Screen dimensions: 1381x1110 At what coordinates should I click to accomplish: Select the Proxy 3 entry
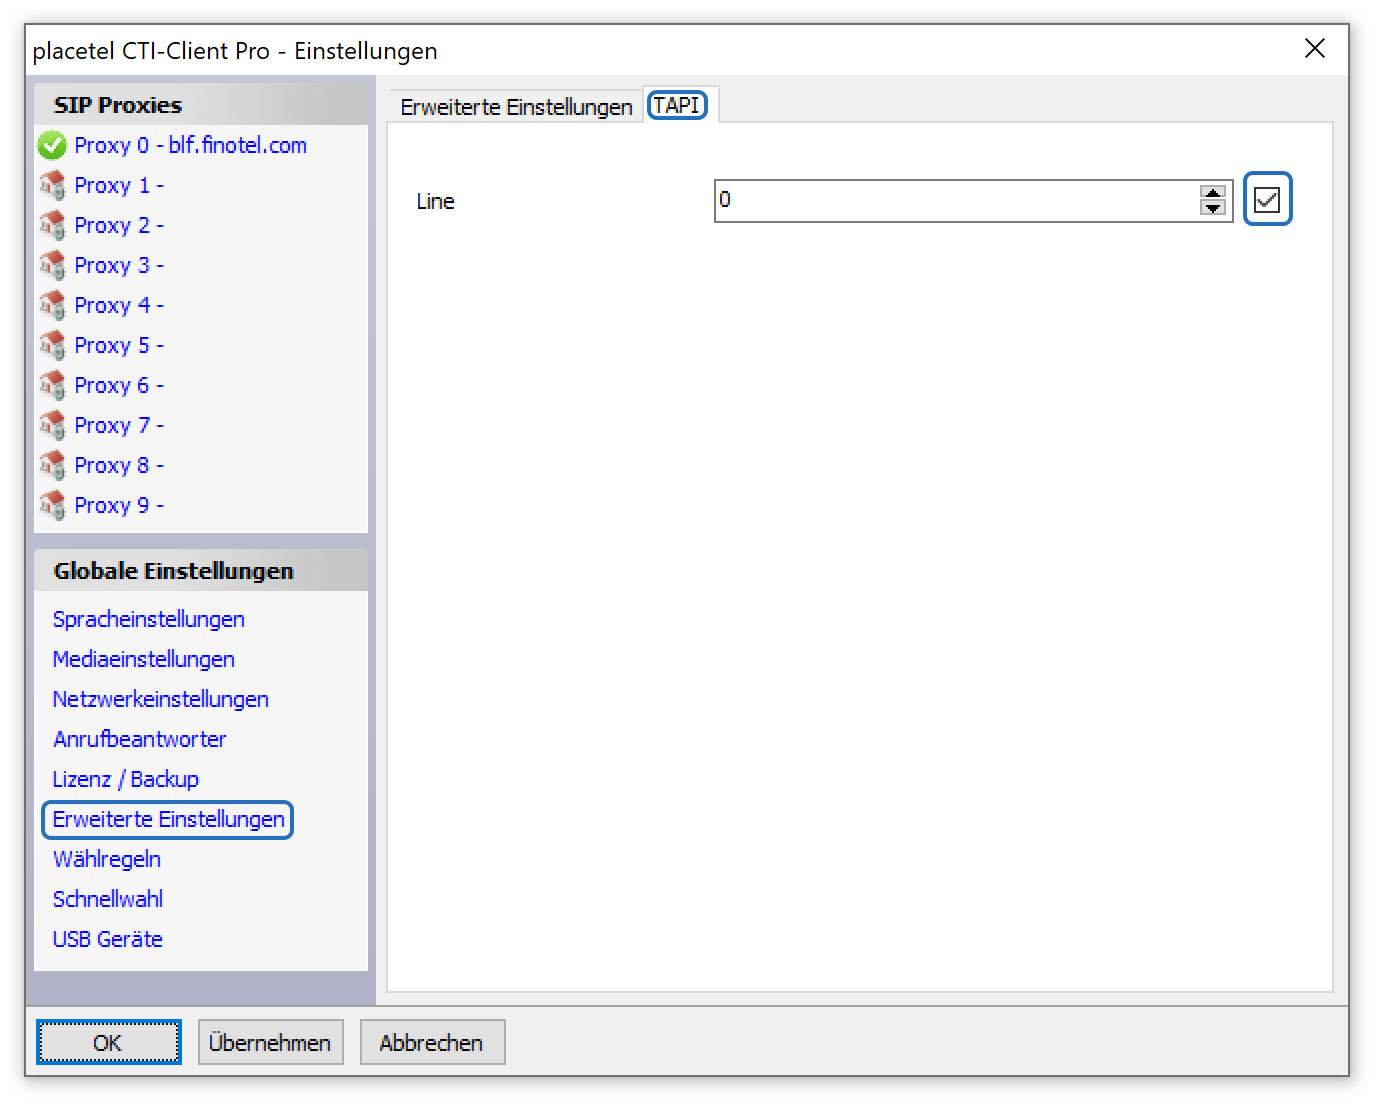tap(119, 266)
